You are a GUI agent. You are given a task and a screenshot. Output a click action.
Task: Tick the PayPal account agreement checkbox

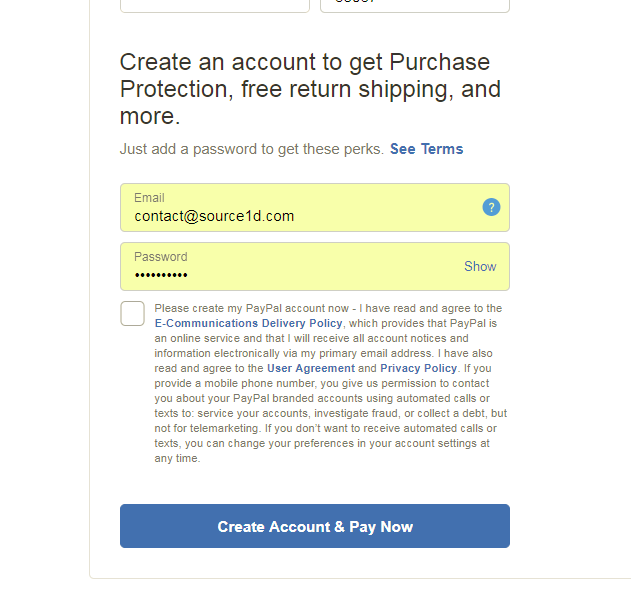click(133, 314)
